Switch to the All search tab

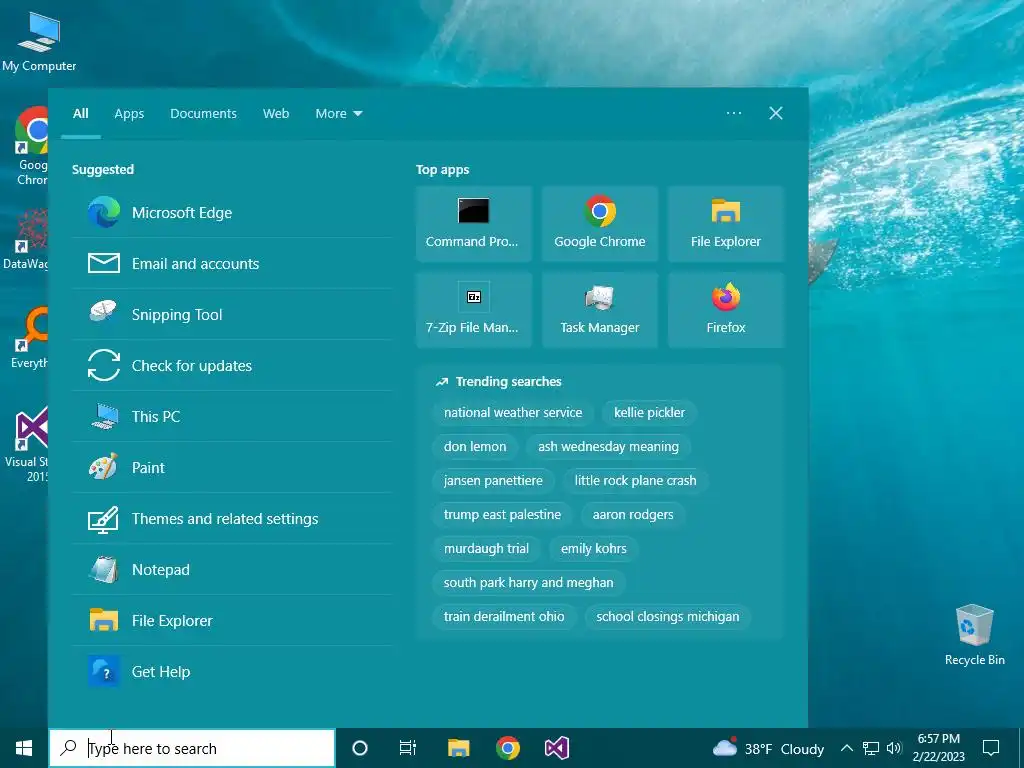pyautogui.click(x=81, y=114)
